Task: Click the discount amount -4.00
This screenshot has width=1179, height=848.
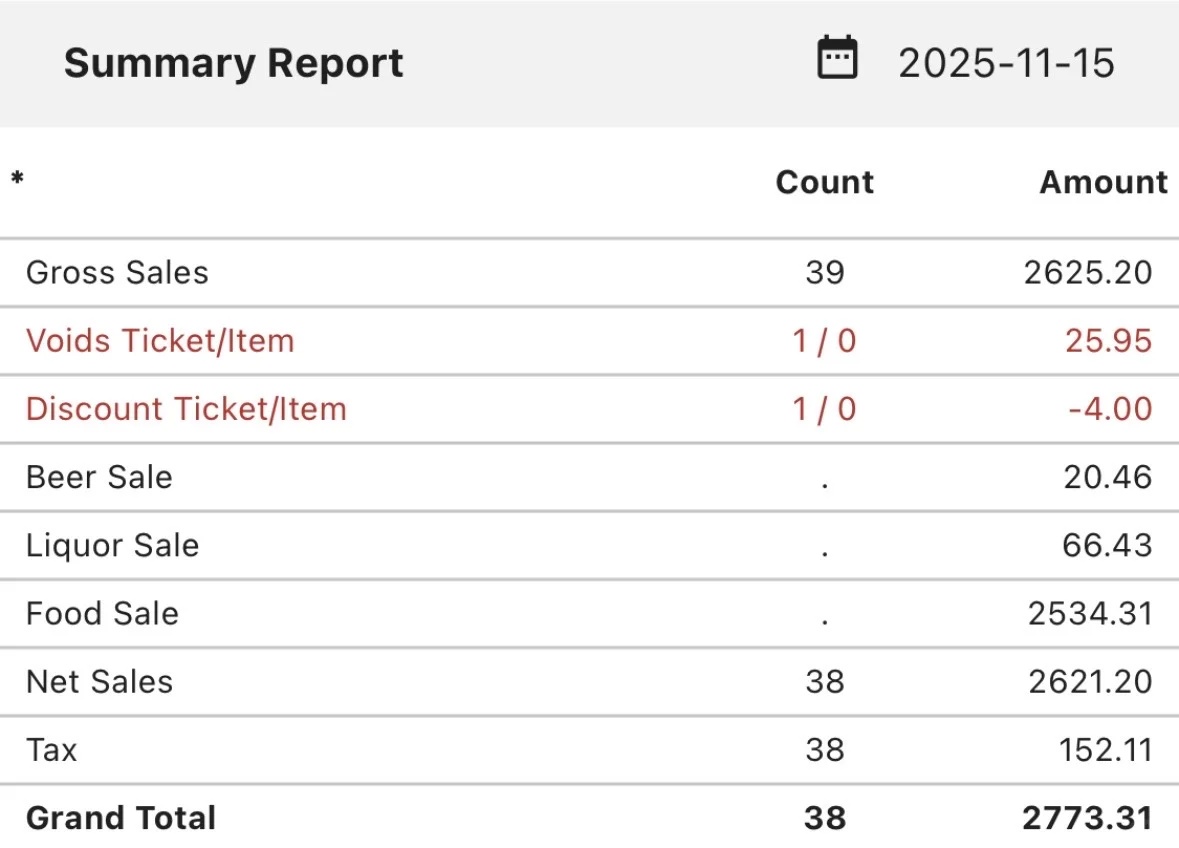Action: (x=1109, y=409)
